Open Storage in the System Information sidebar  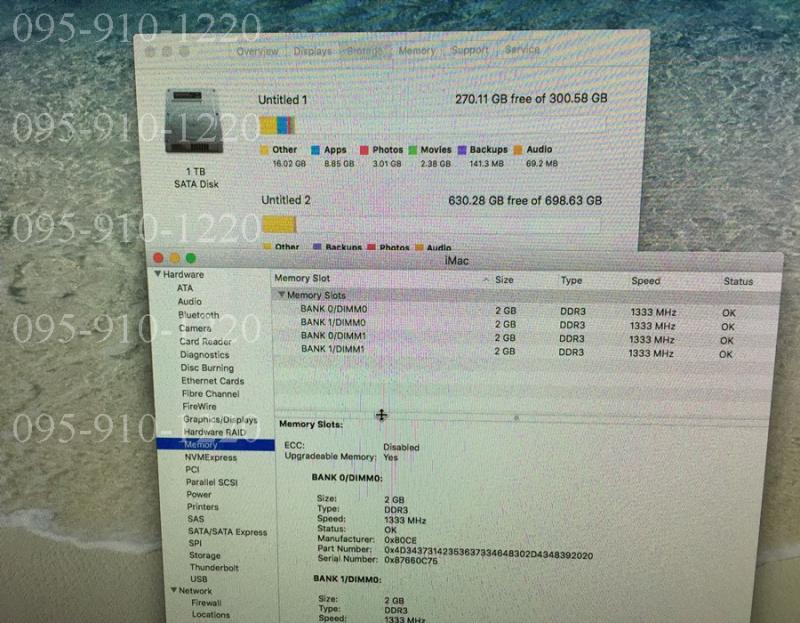click(x=205, y=555)
